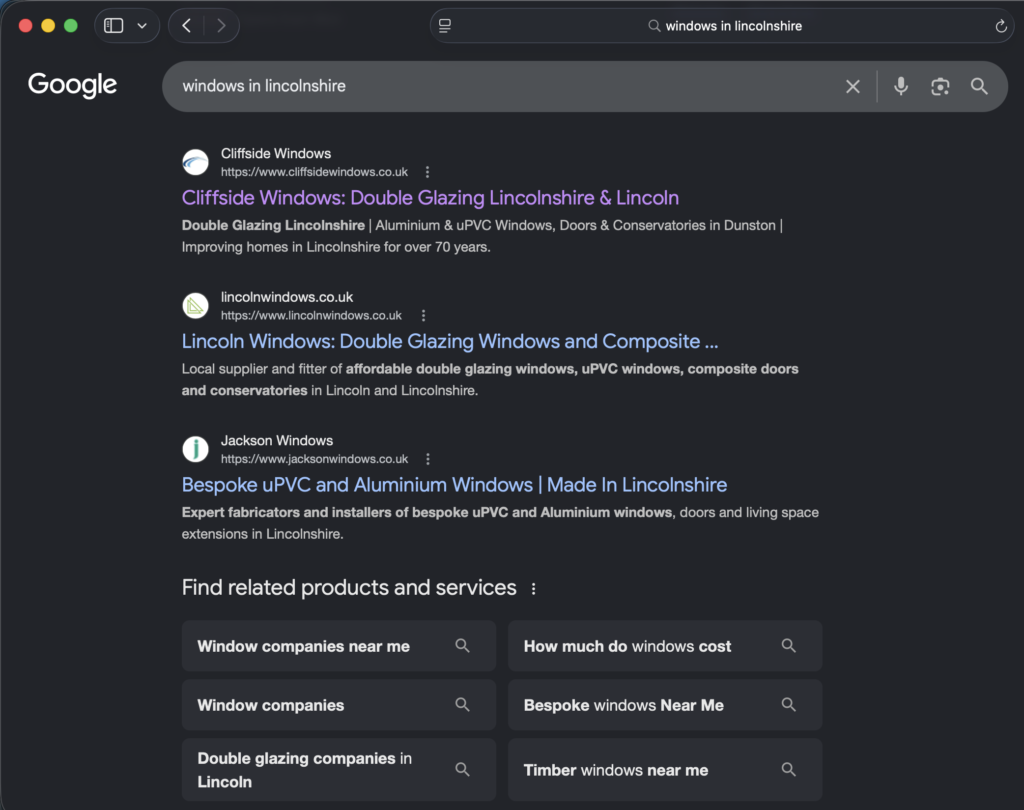Search 'Window companies near me' suggestion
The height and width of the screenshot is (810, 1024).
tap(339, 646)
